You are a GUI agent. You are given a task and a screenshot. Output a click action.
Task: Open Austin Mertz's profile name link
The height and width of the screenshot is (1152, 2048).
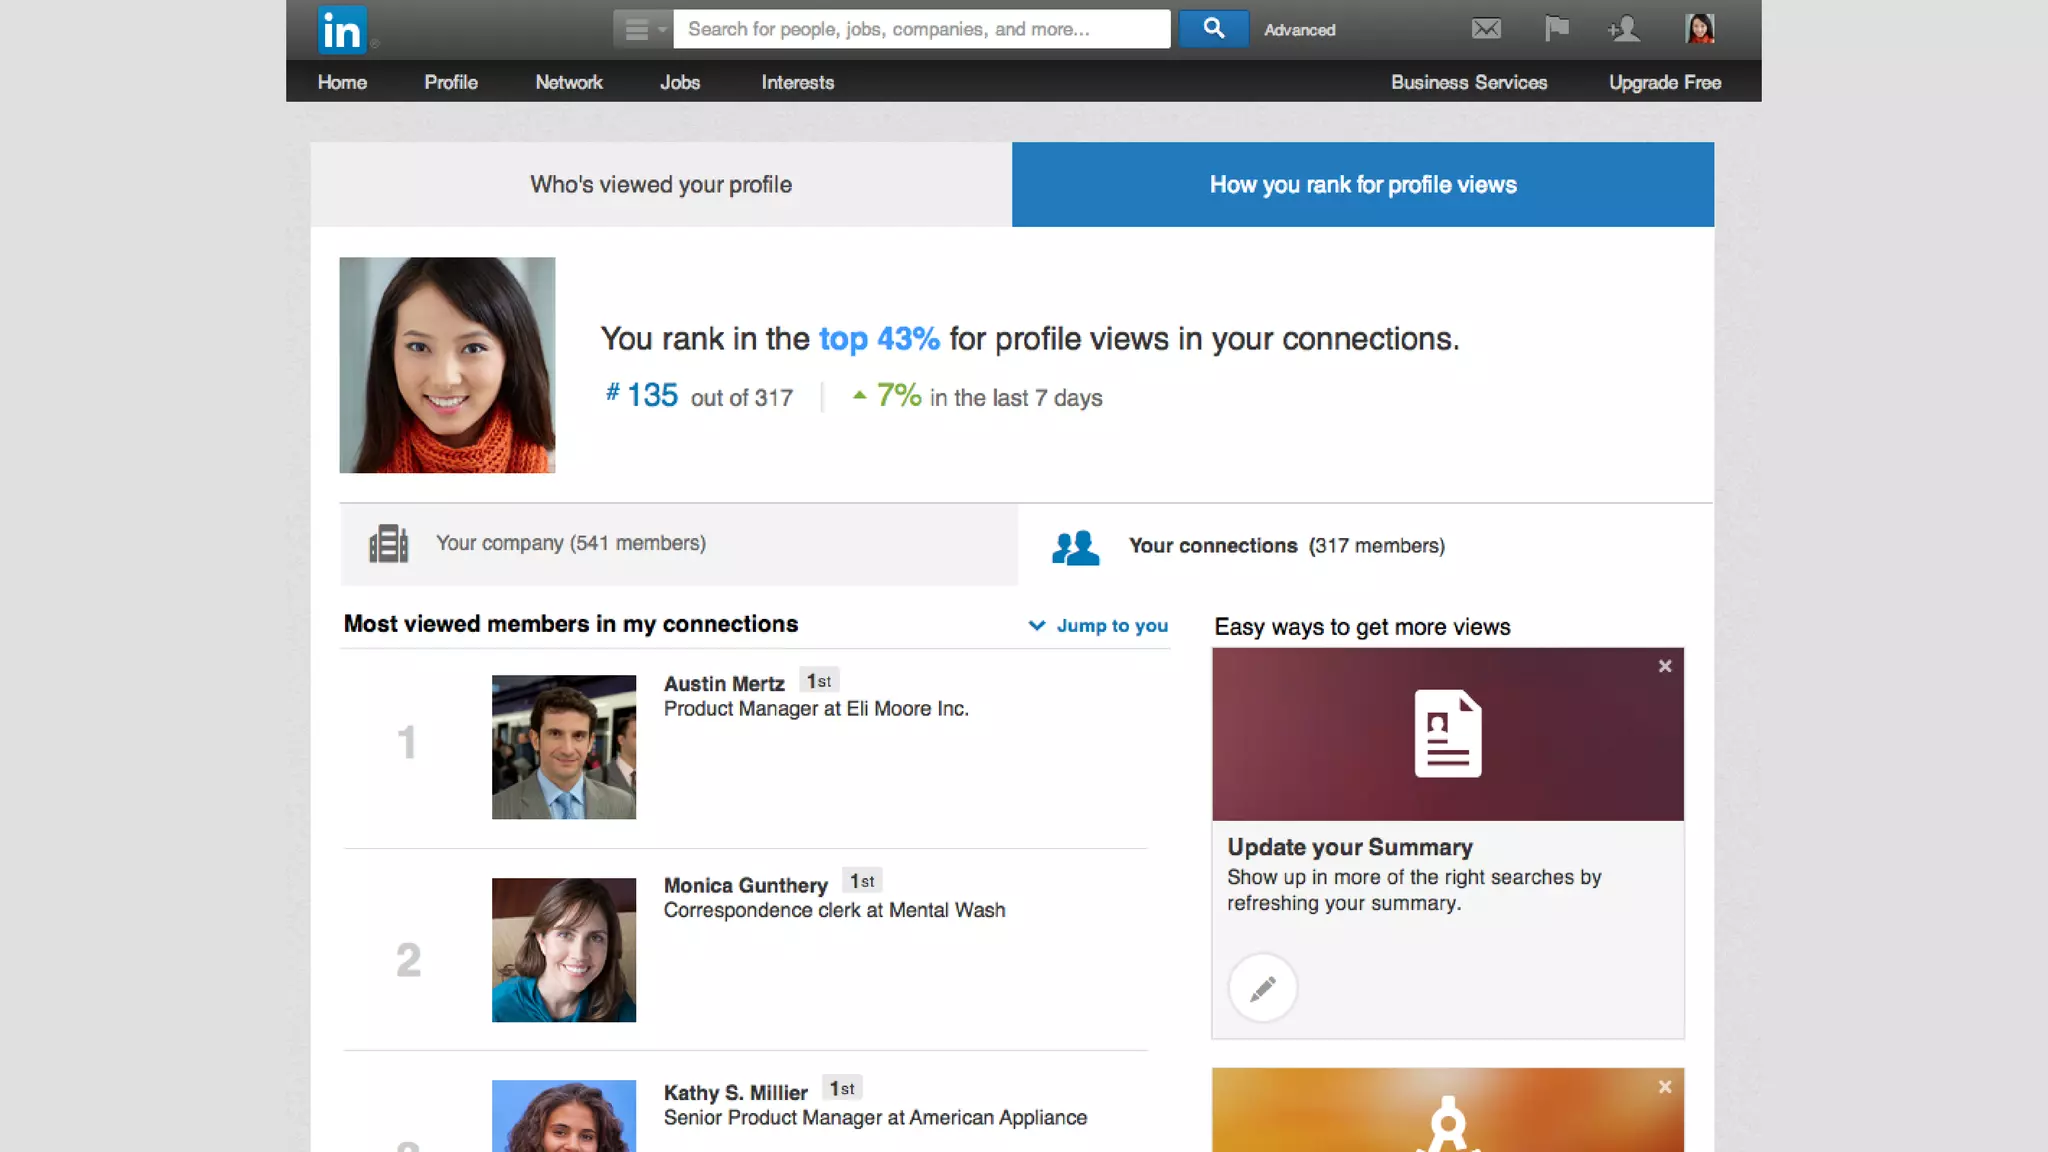coord(724,684)
